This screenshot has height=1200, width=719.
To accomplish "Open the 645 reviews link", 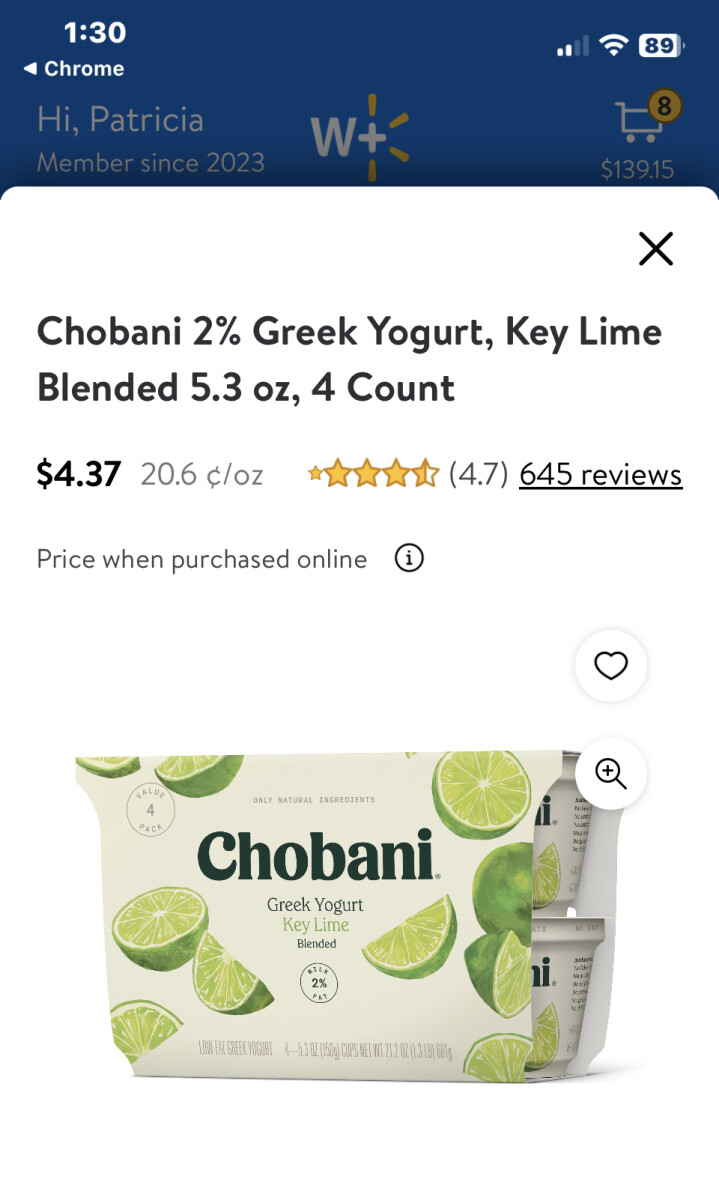I will 601,473.
